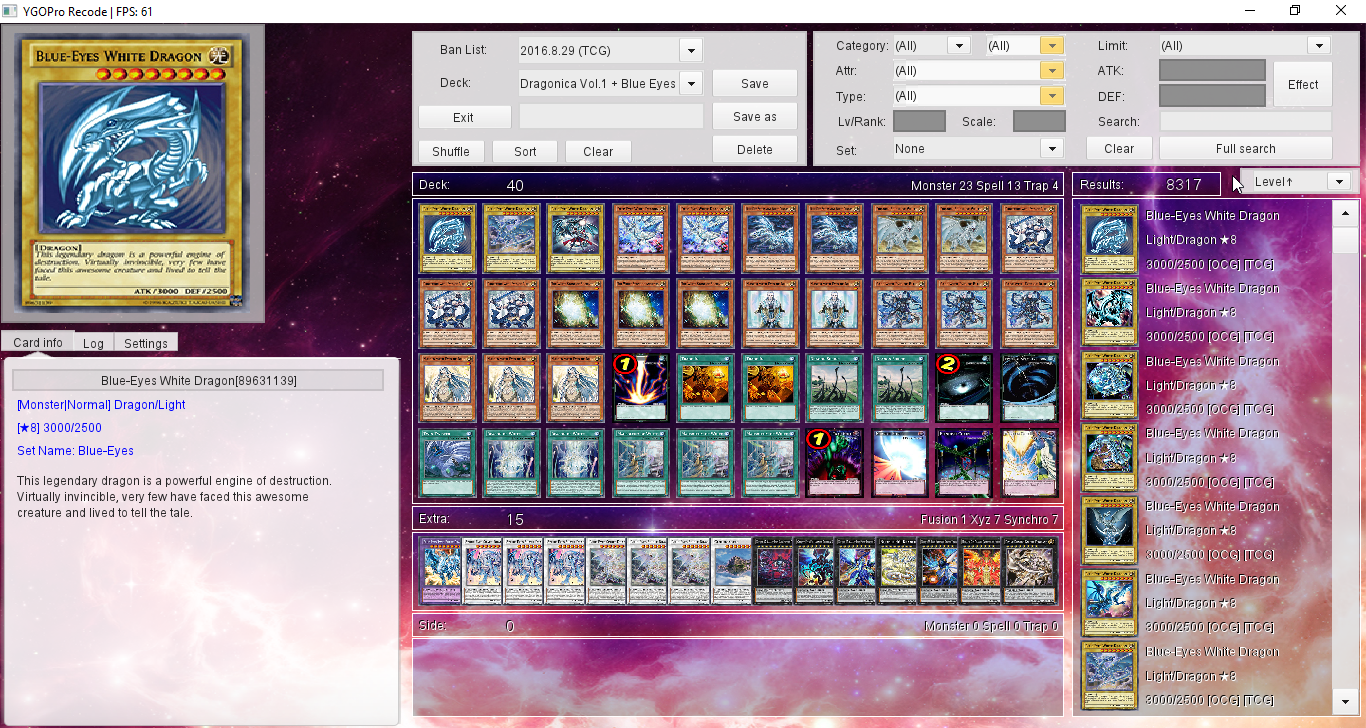Open the Ban List dropdown showing 2016.8.29 (TCG)
Image resolution: width=1366 pixels, height=728 pixels.
pos(610,50)
